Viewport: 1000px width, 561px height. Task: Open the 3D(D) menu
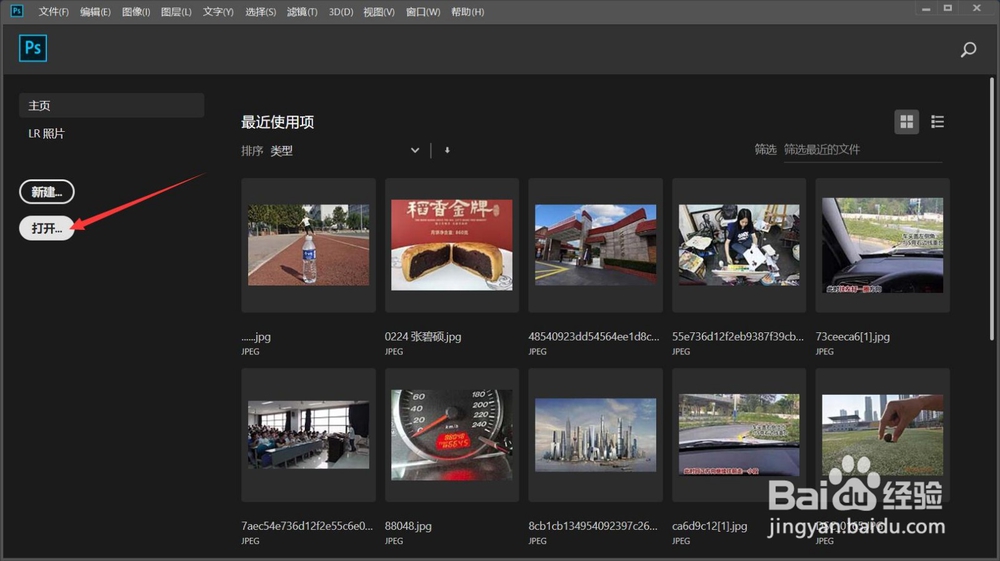[x=341, y=11]
